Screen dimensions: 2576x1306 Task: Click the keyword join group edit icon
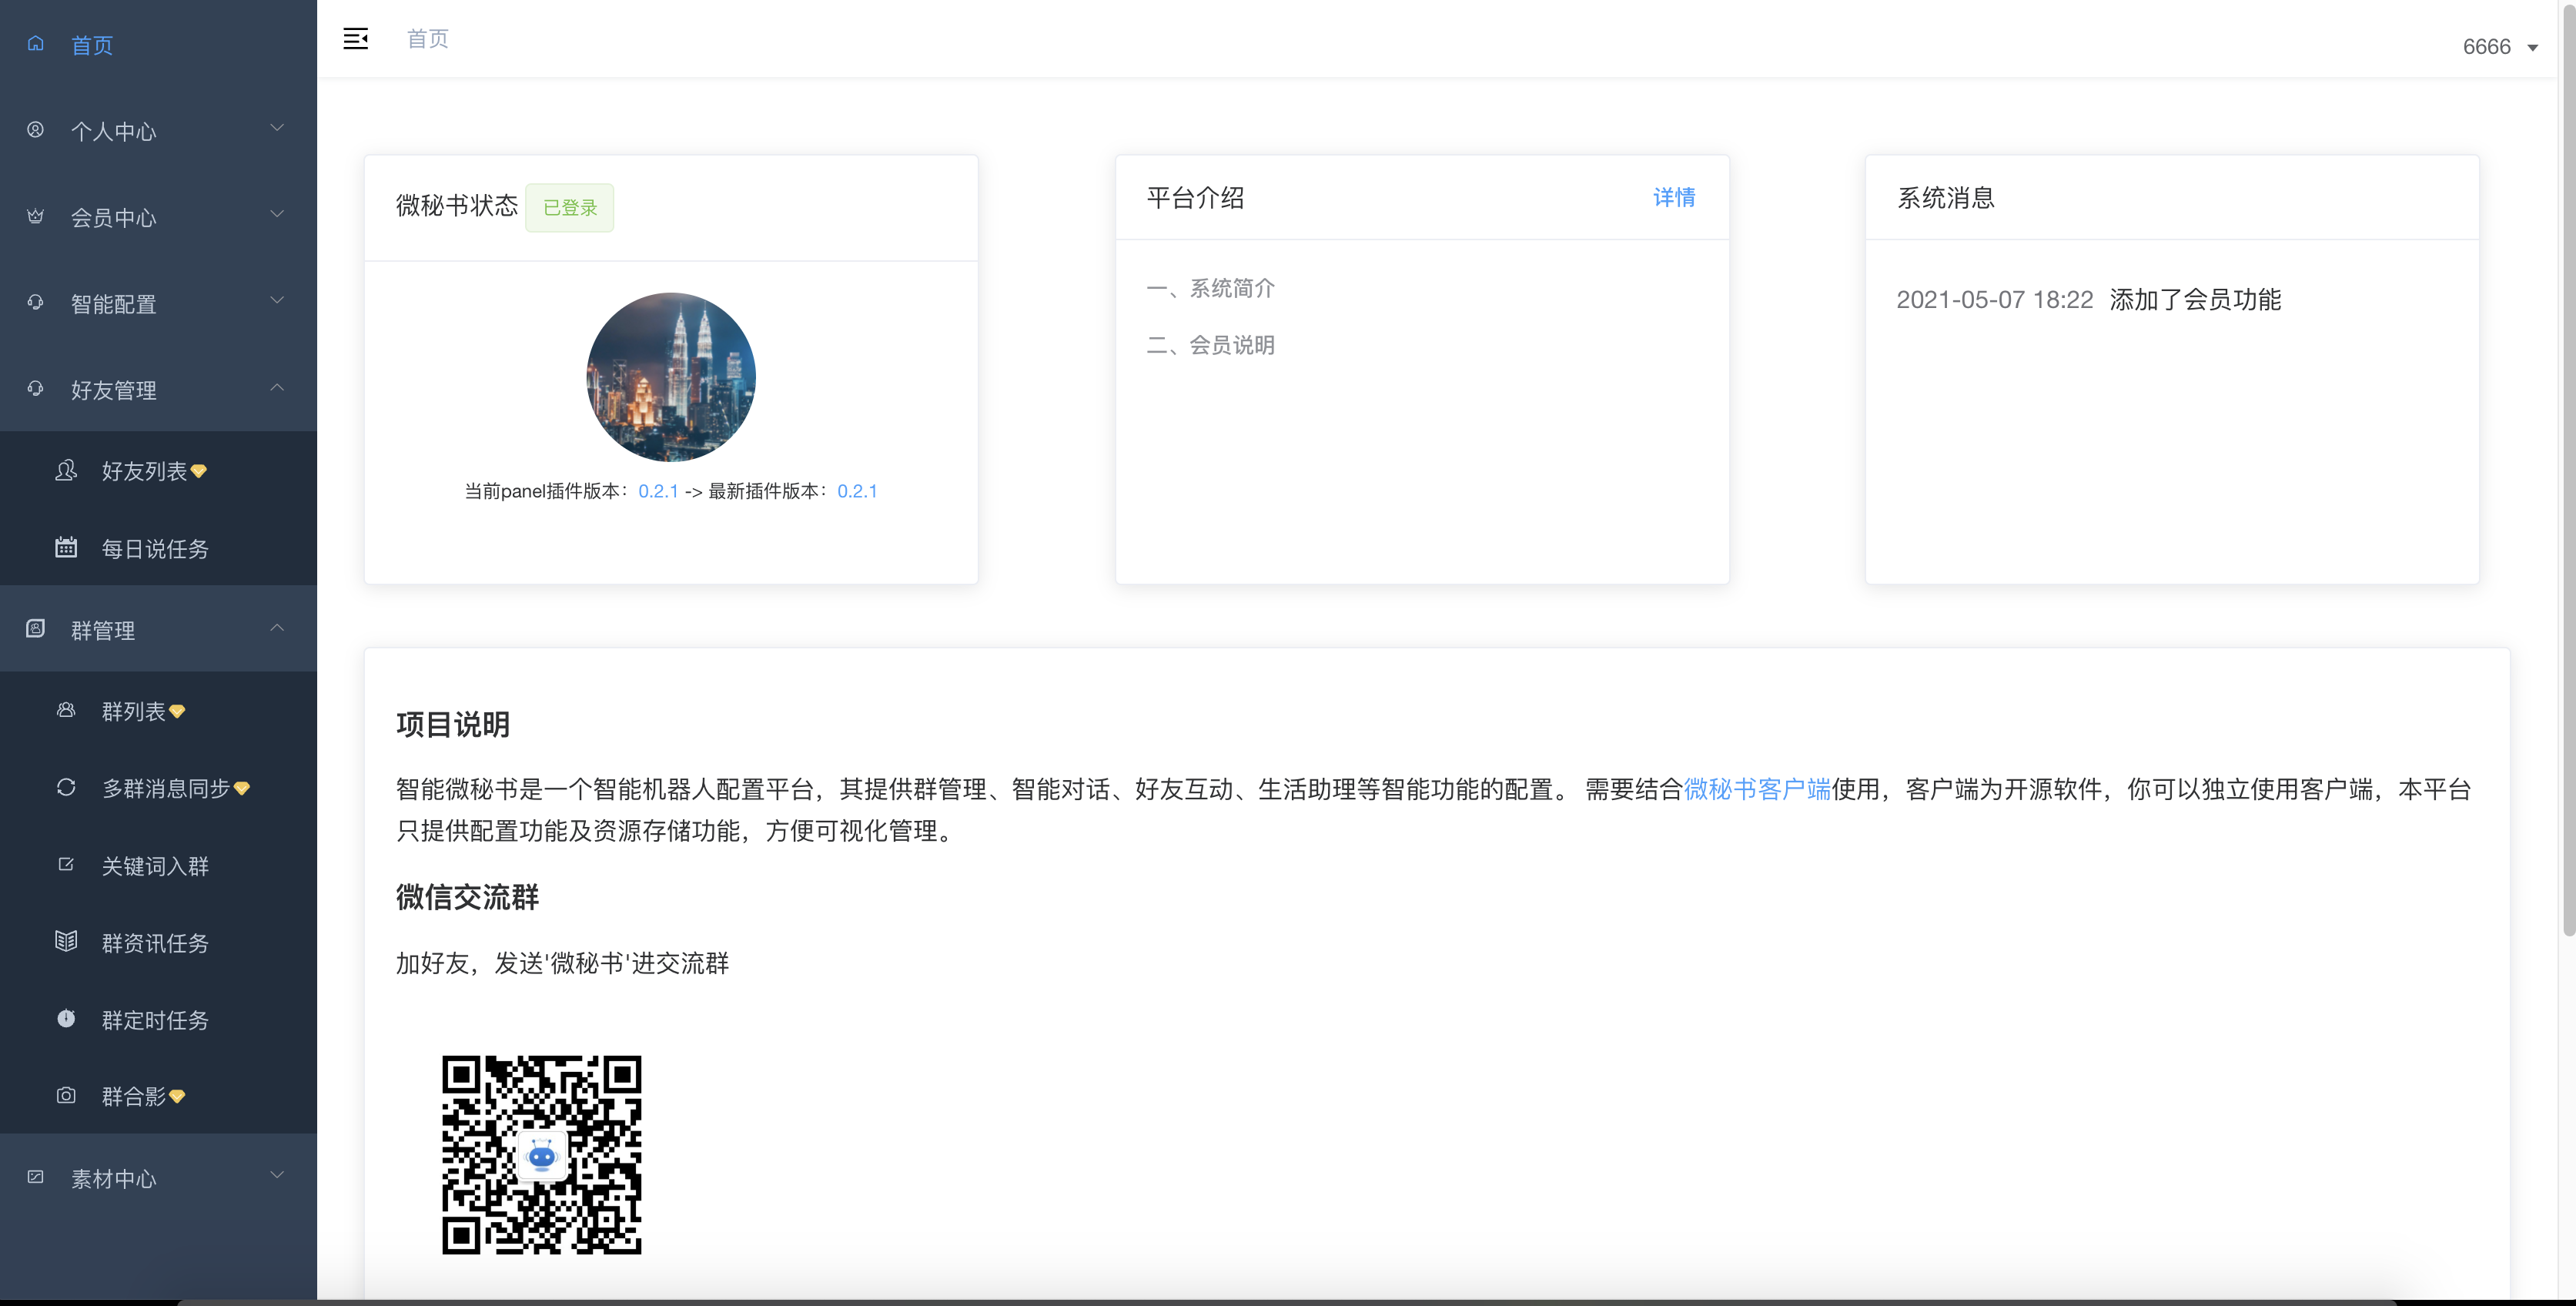coord(66,864)
